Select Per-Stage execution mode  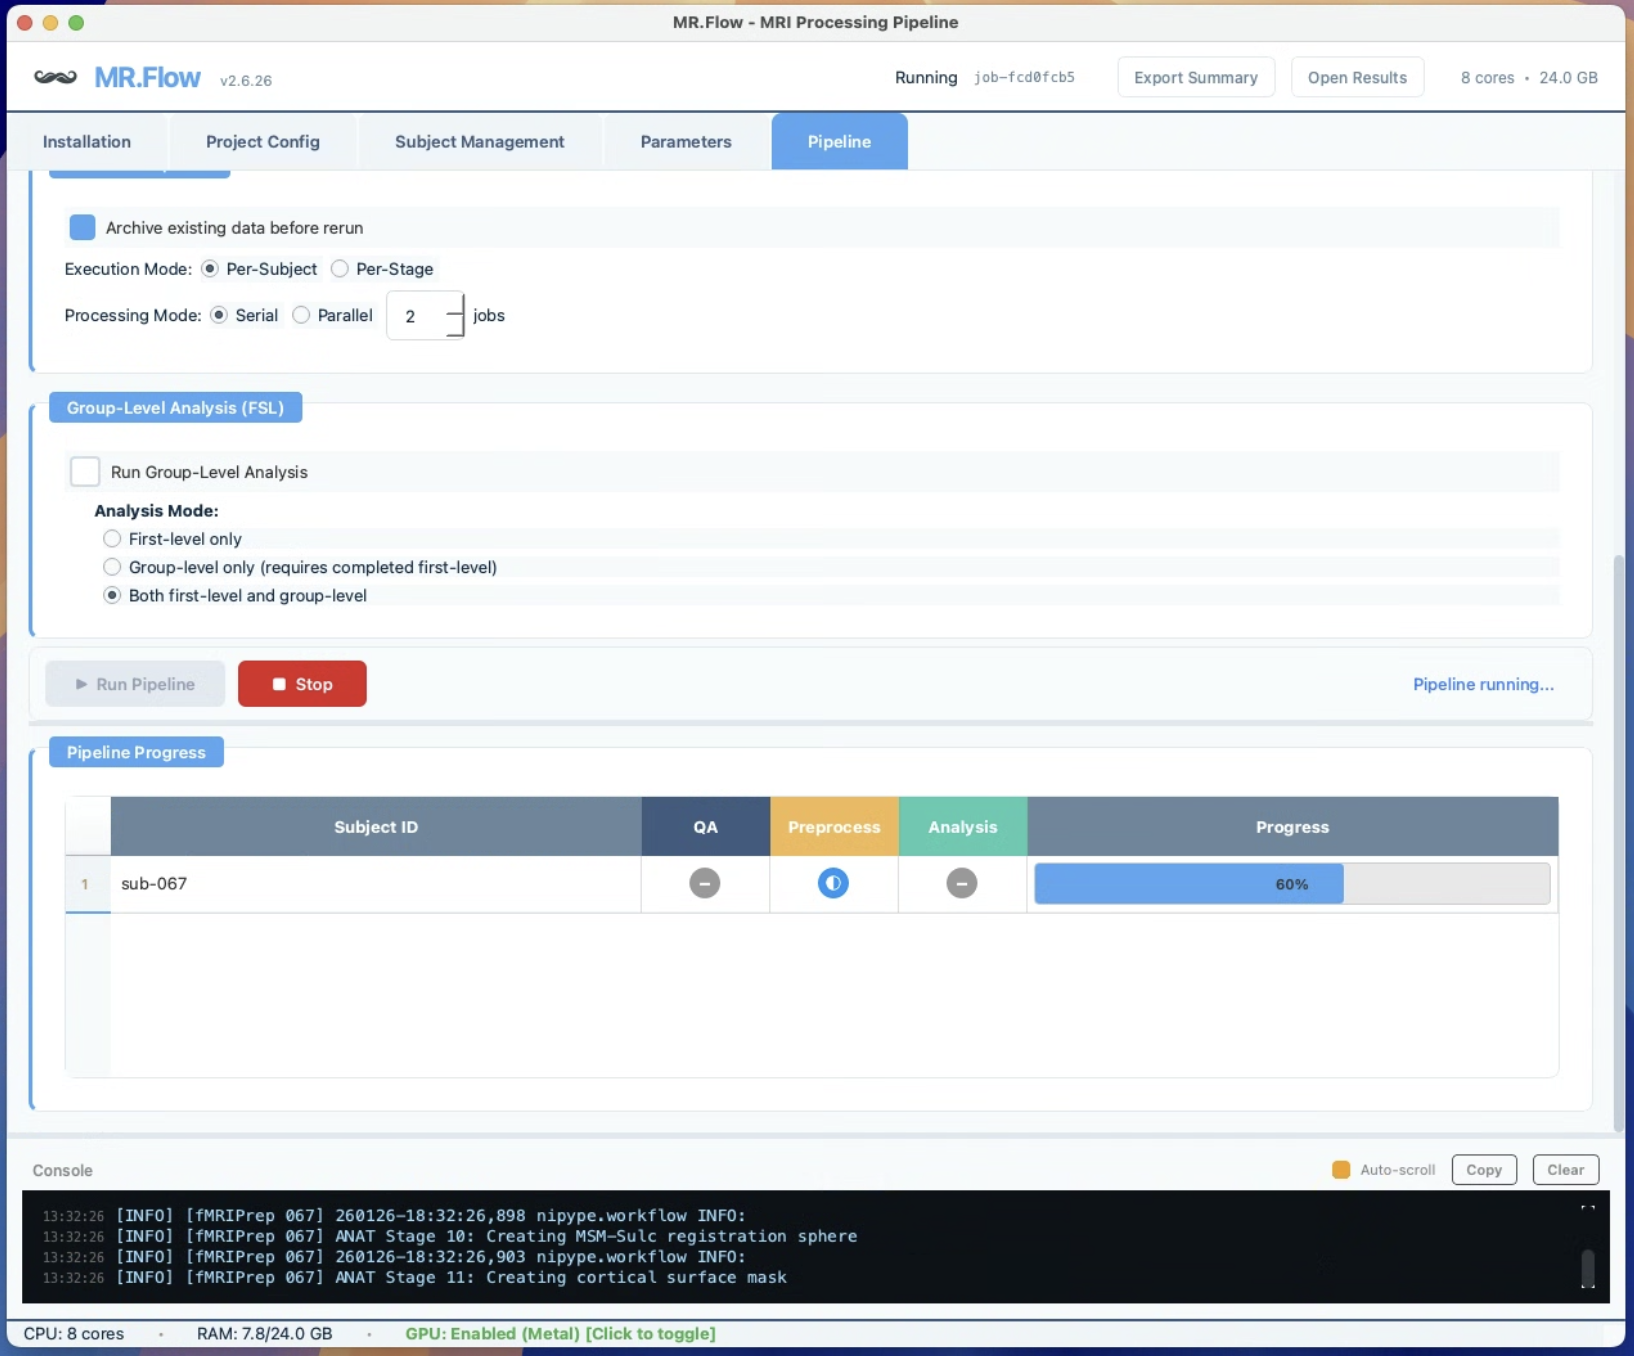pyautogui.click(x=340, y=268)
